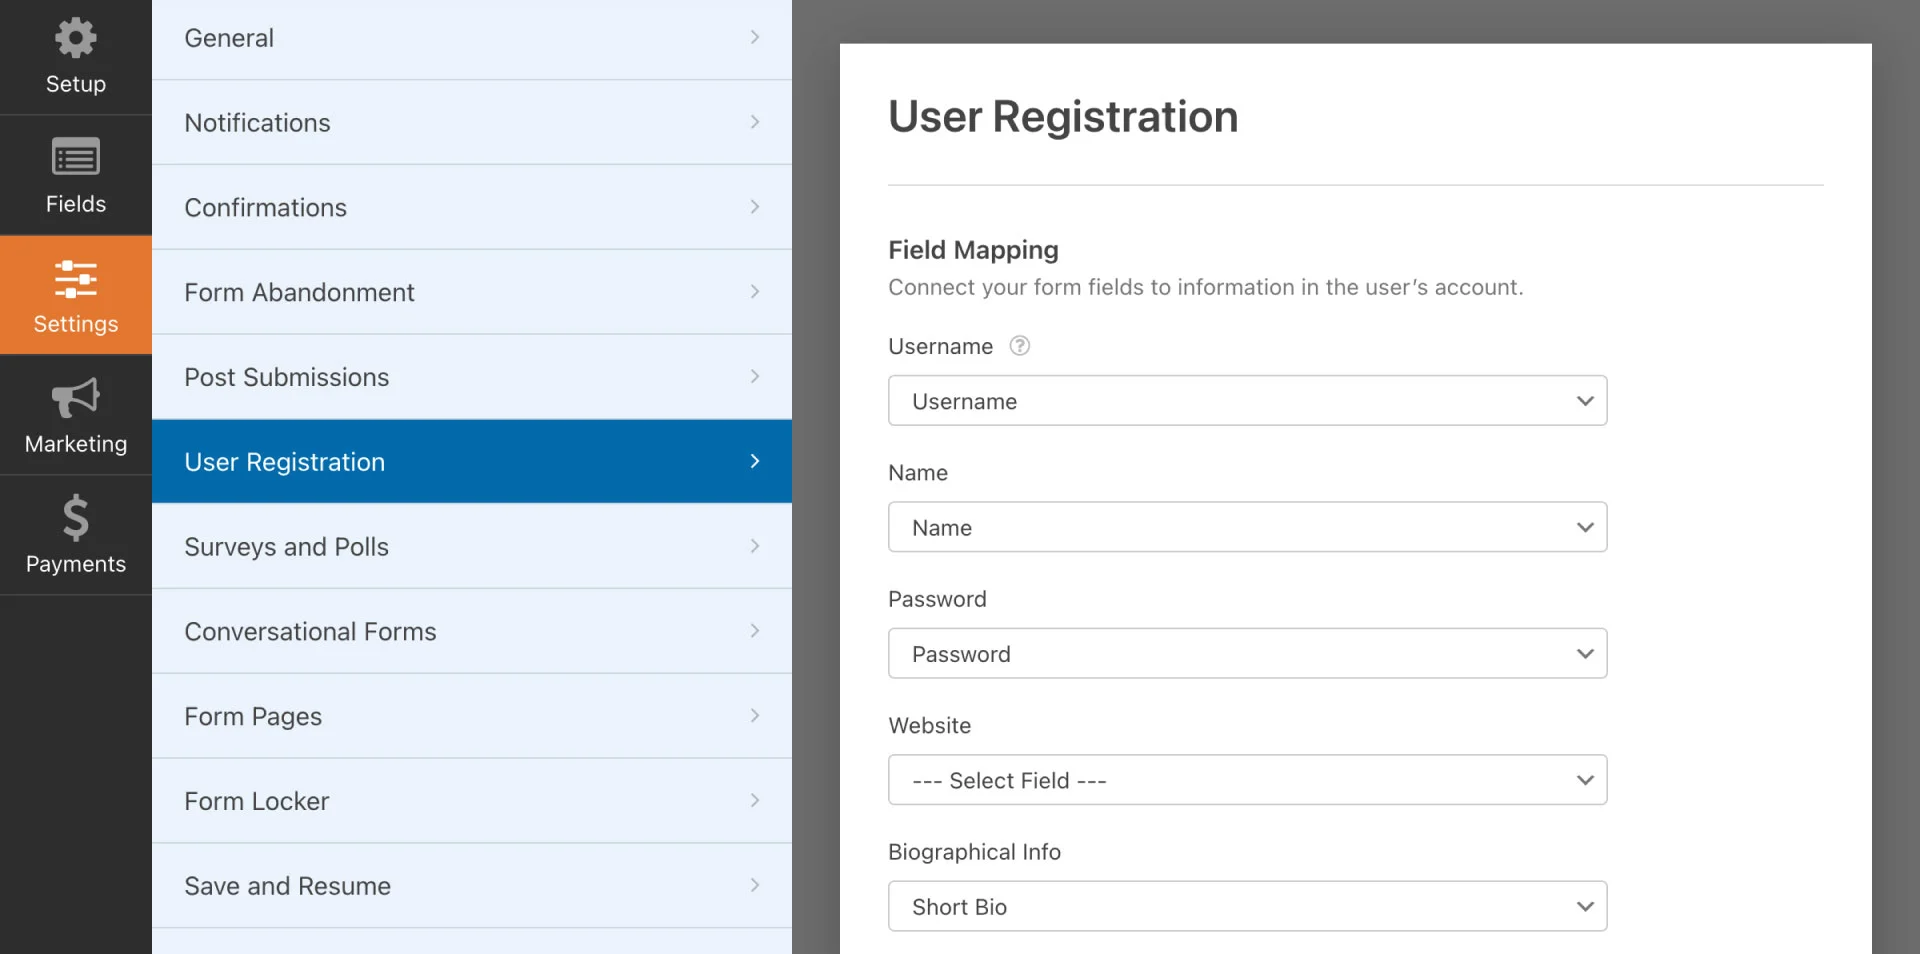
Task: Click the Username help question icon
Action: point(1019,346)
